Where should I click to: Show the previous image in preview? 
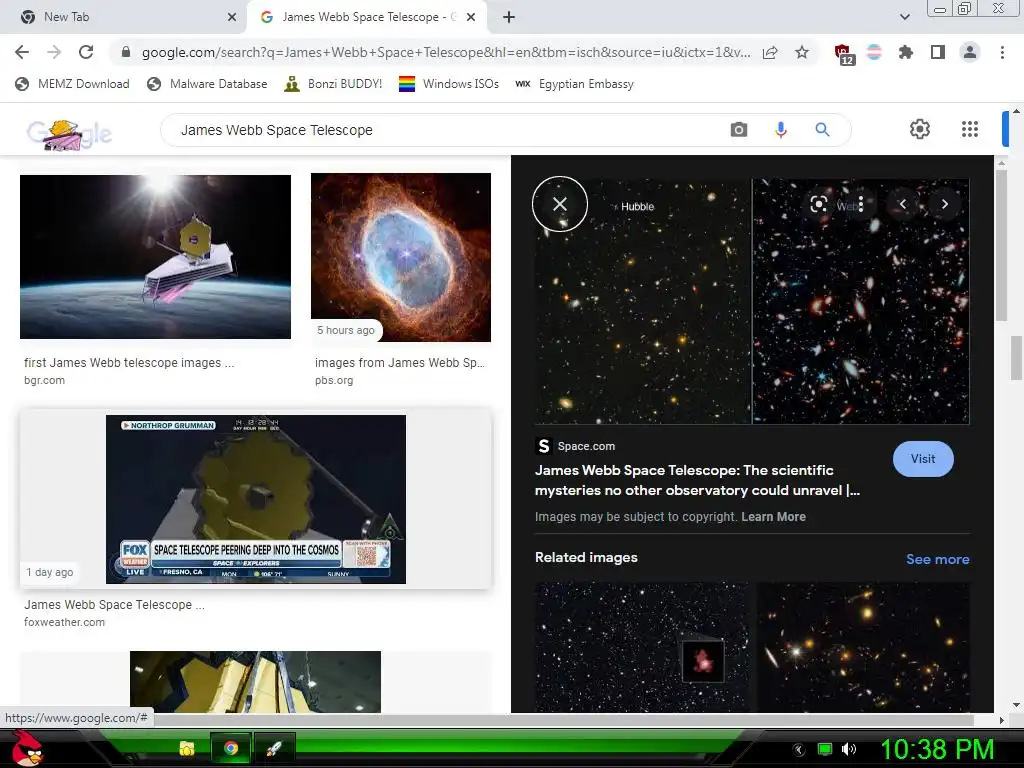(x=903, y=204)
